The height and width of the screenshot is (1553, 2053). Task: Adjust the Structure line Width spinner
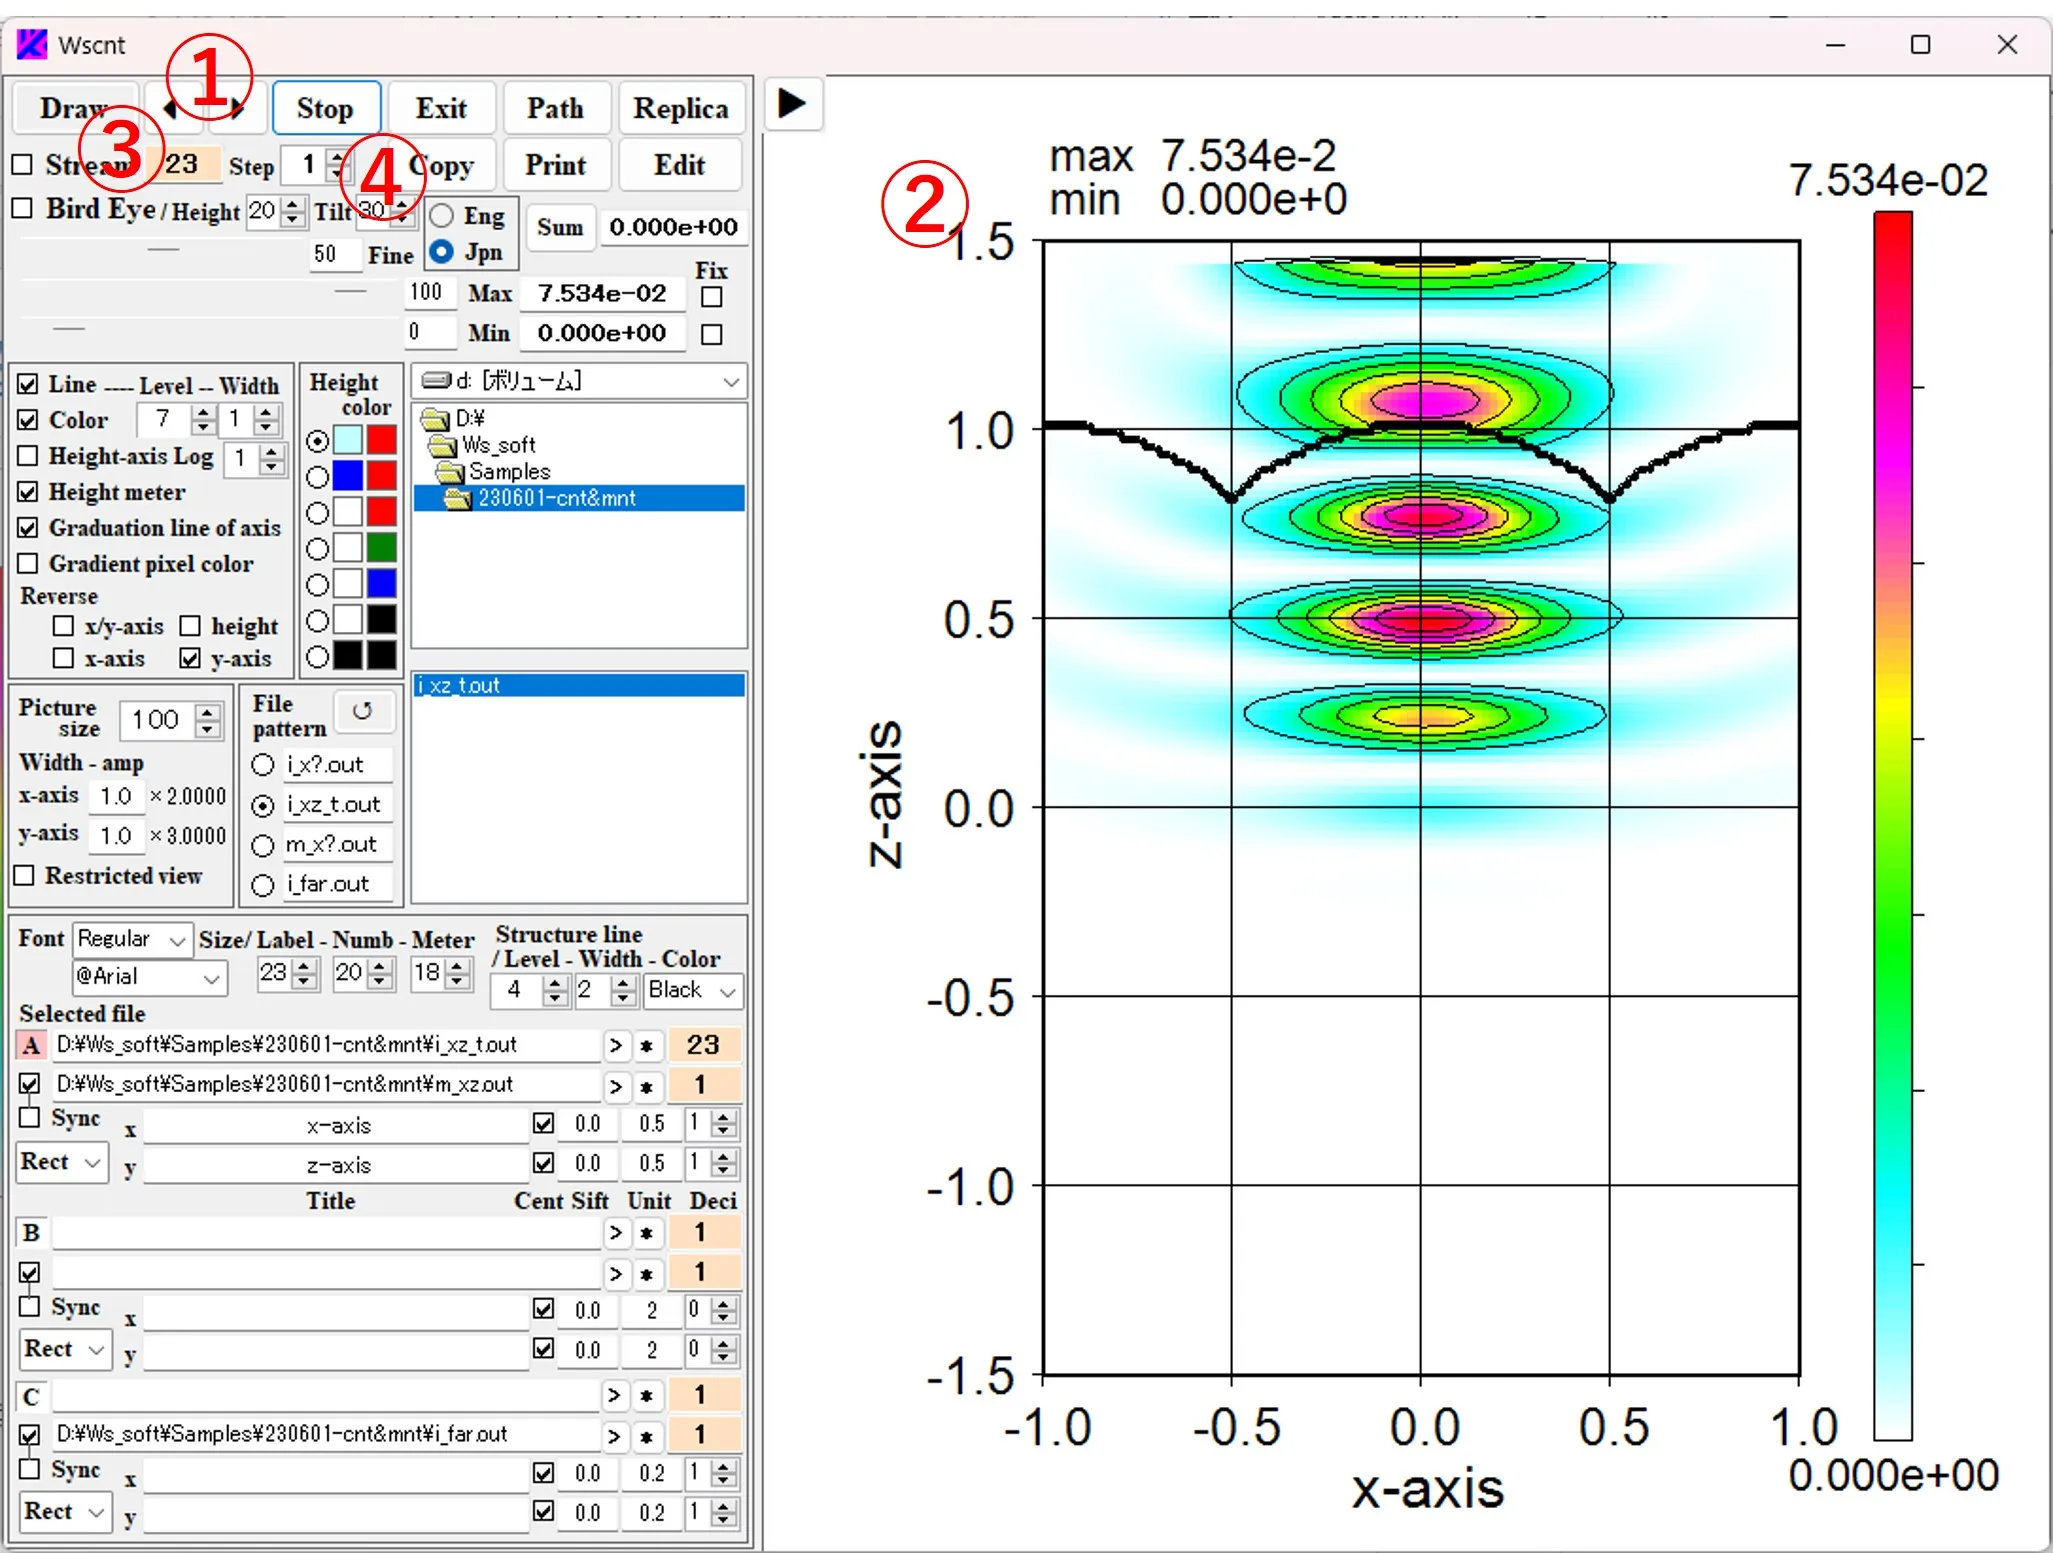coord(623,991)
